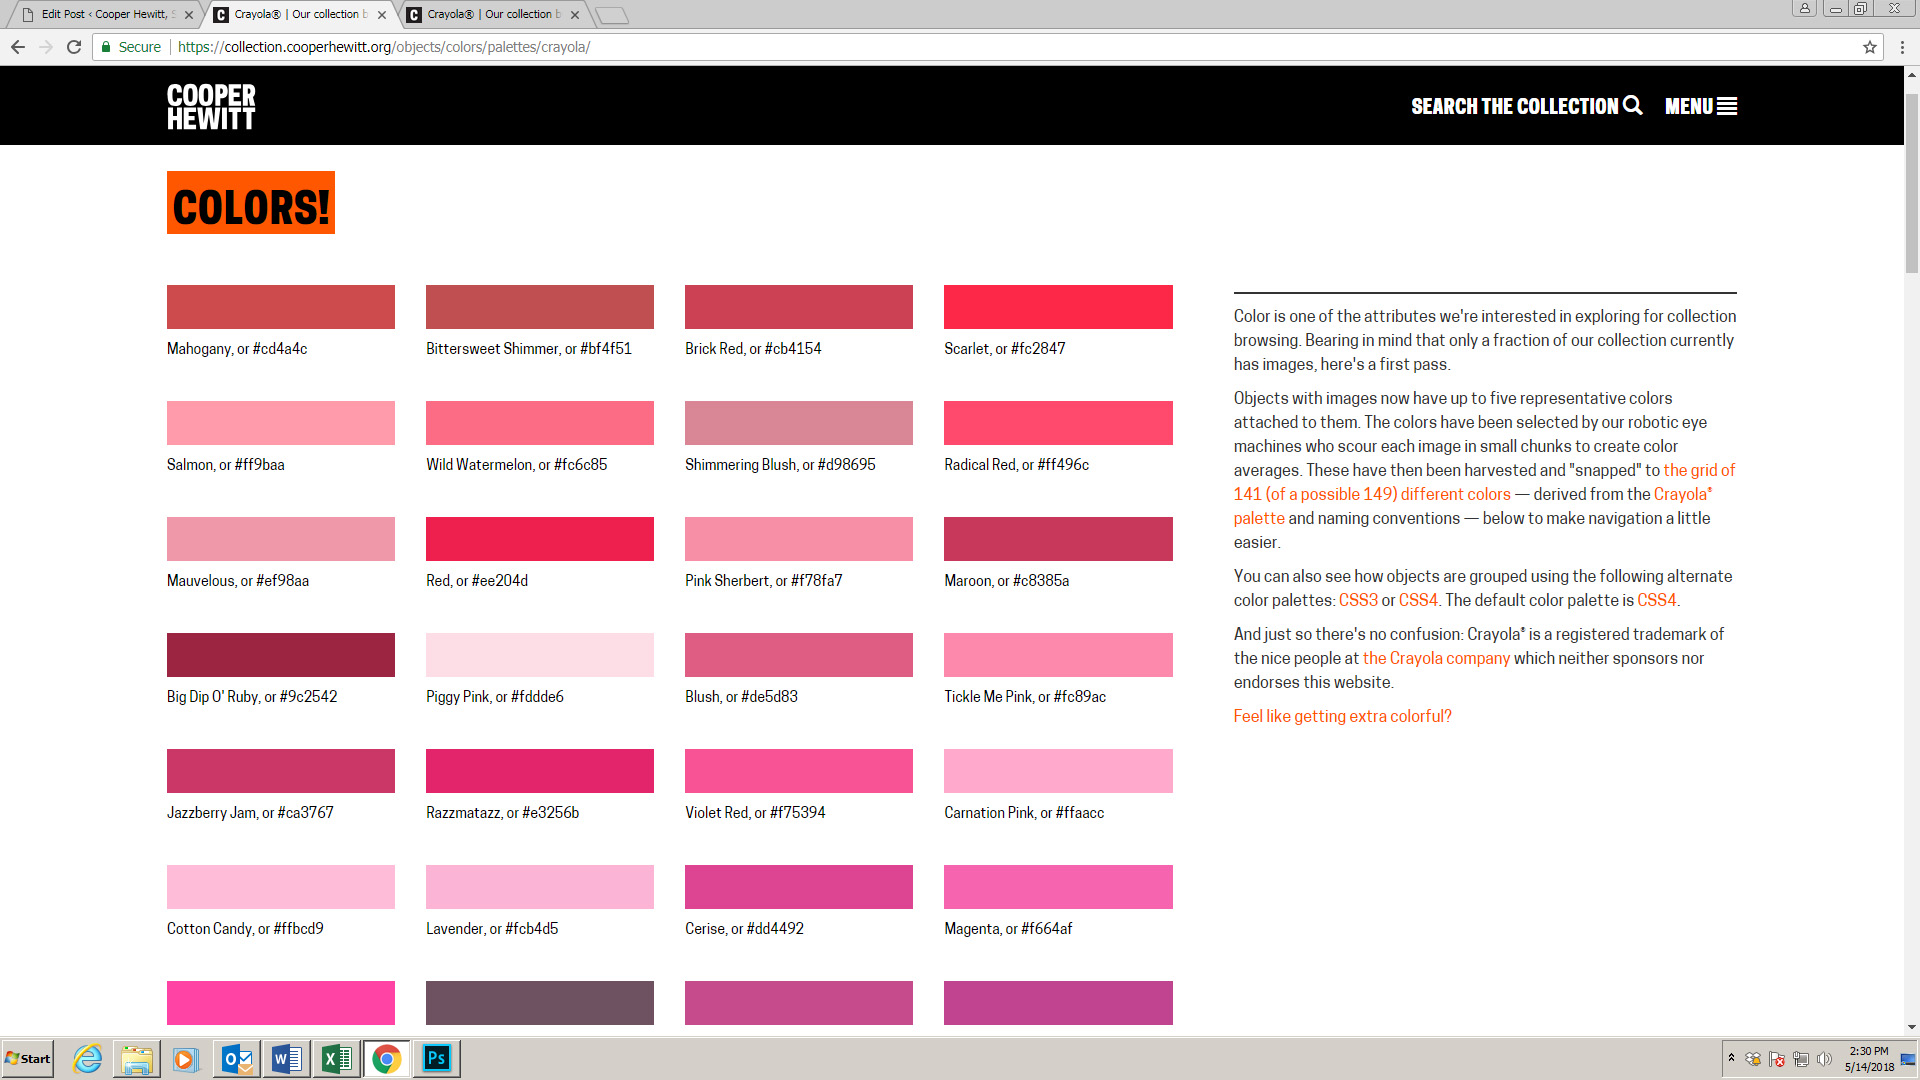Select the Mahogany color swatch
Viewport: 1920px width, 1080px height.
[x=281, y=307]
